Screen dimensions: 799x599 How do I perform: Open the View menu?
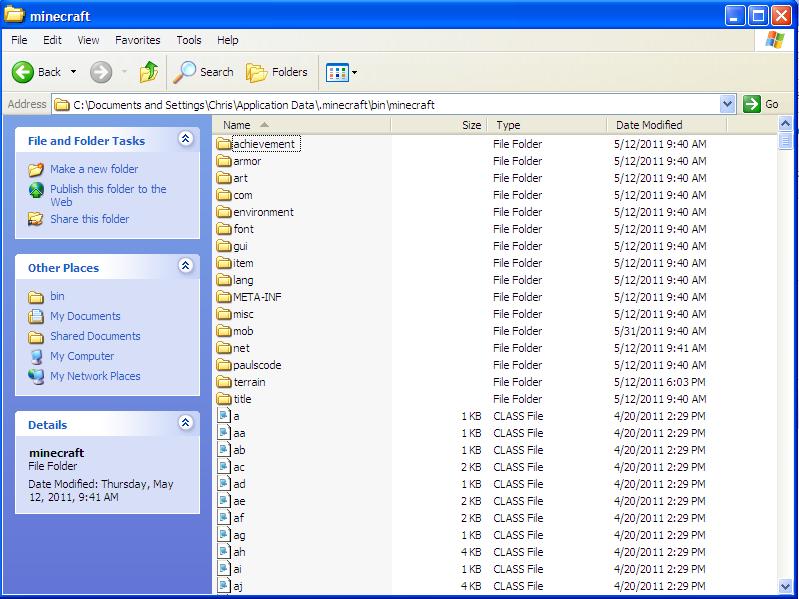coord(88,40)
